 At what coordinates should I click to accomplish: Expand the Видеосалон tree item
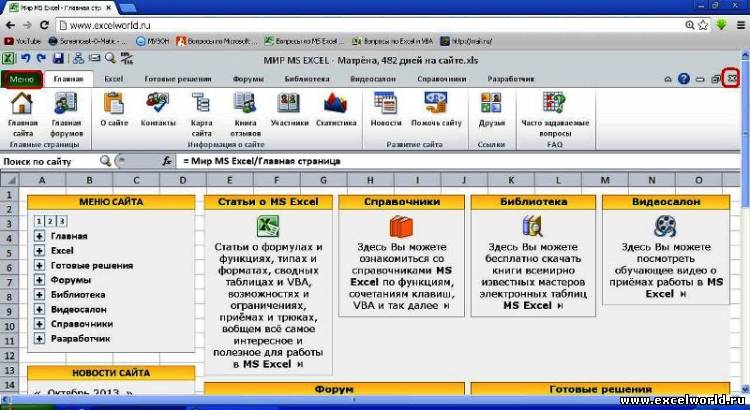click(x=39, y=310)
